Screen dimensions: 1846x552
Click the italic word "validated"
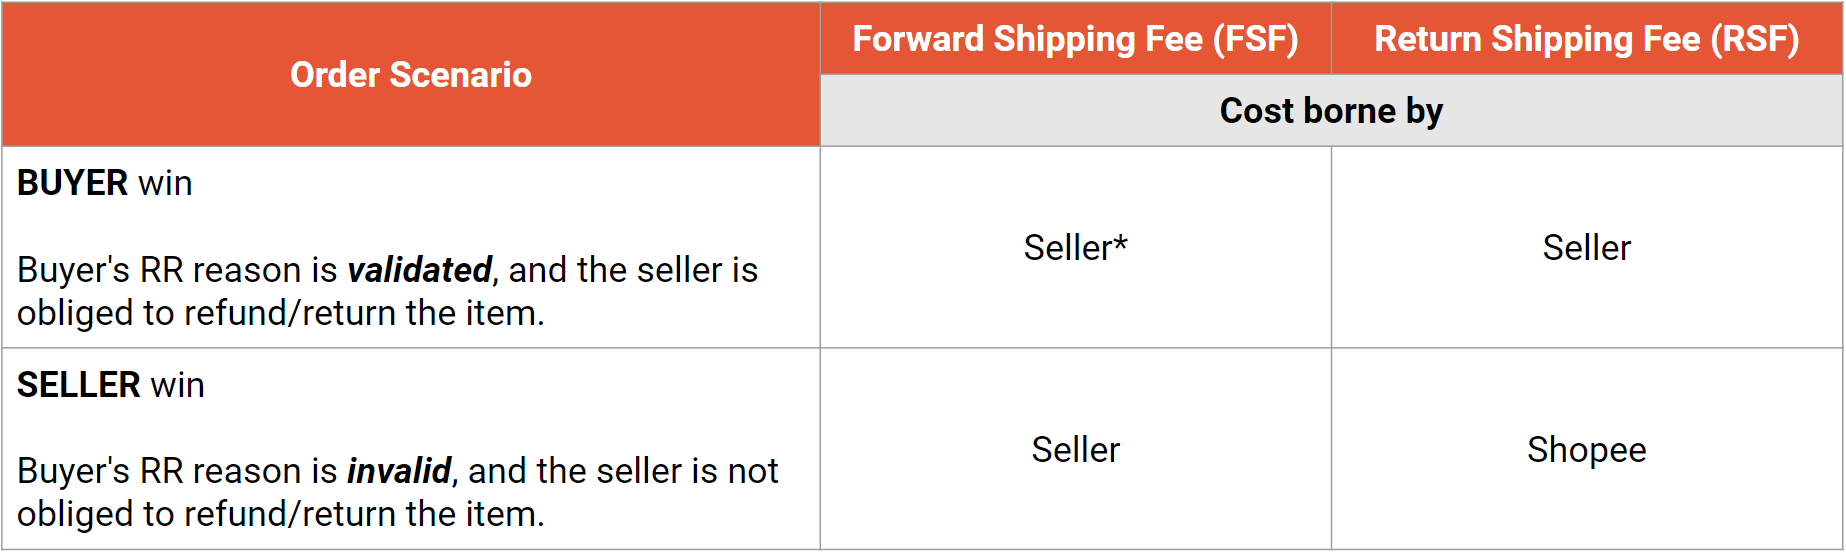[419, 270]
